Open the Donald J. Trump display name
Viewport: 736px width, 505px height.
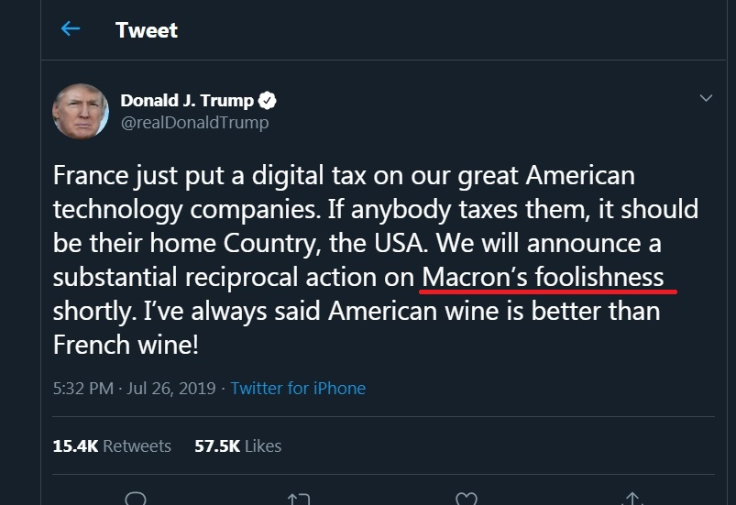(x=187, y=100)
